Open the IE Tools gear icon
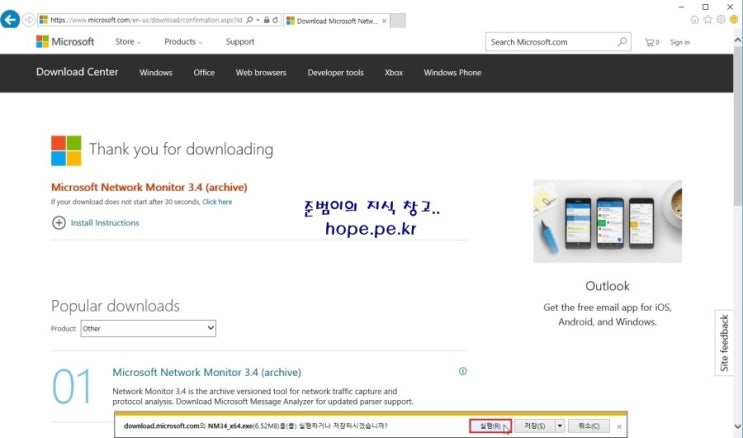 click(x=721, y=20)
